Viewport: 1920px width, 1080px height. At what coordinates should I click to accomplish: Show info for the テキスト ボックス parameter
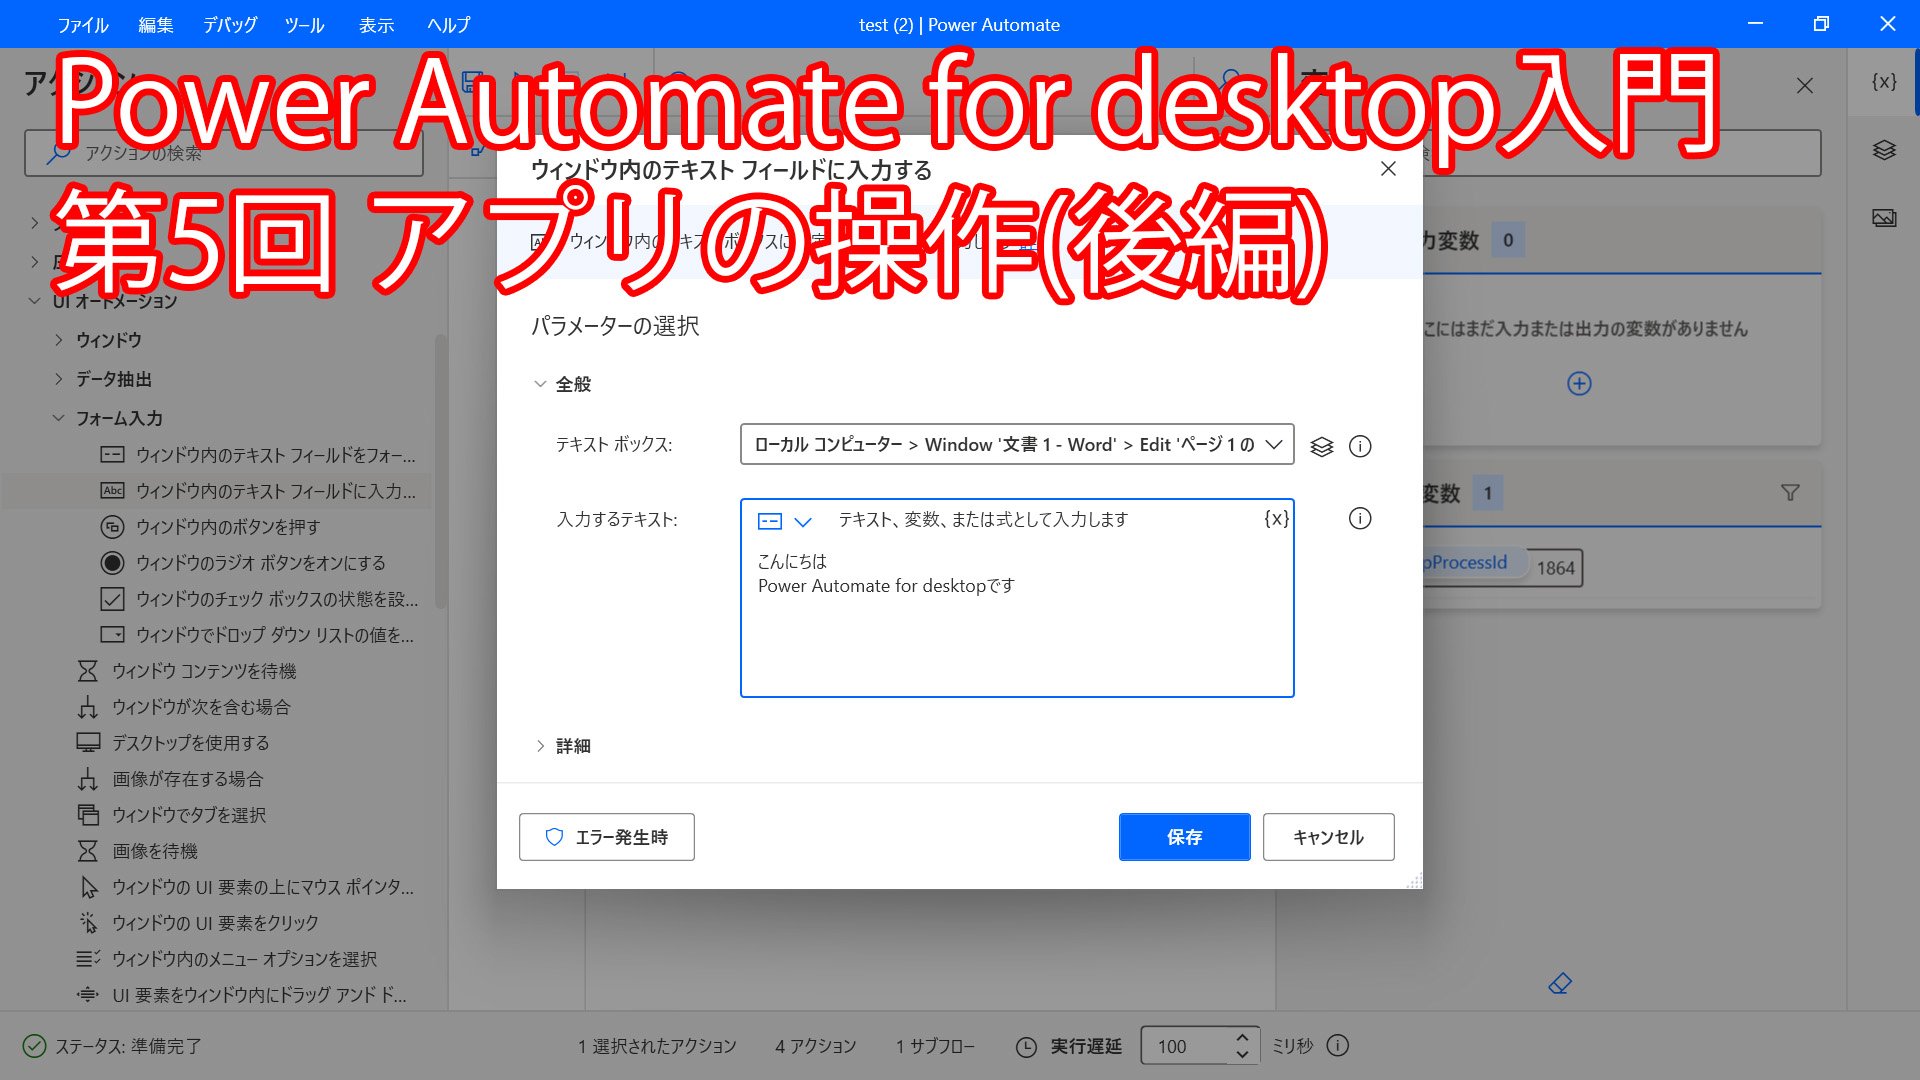(x=1360, y=446)
